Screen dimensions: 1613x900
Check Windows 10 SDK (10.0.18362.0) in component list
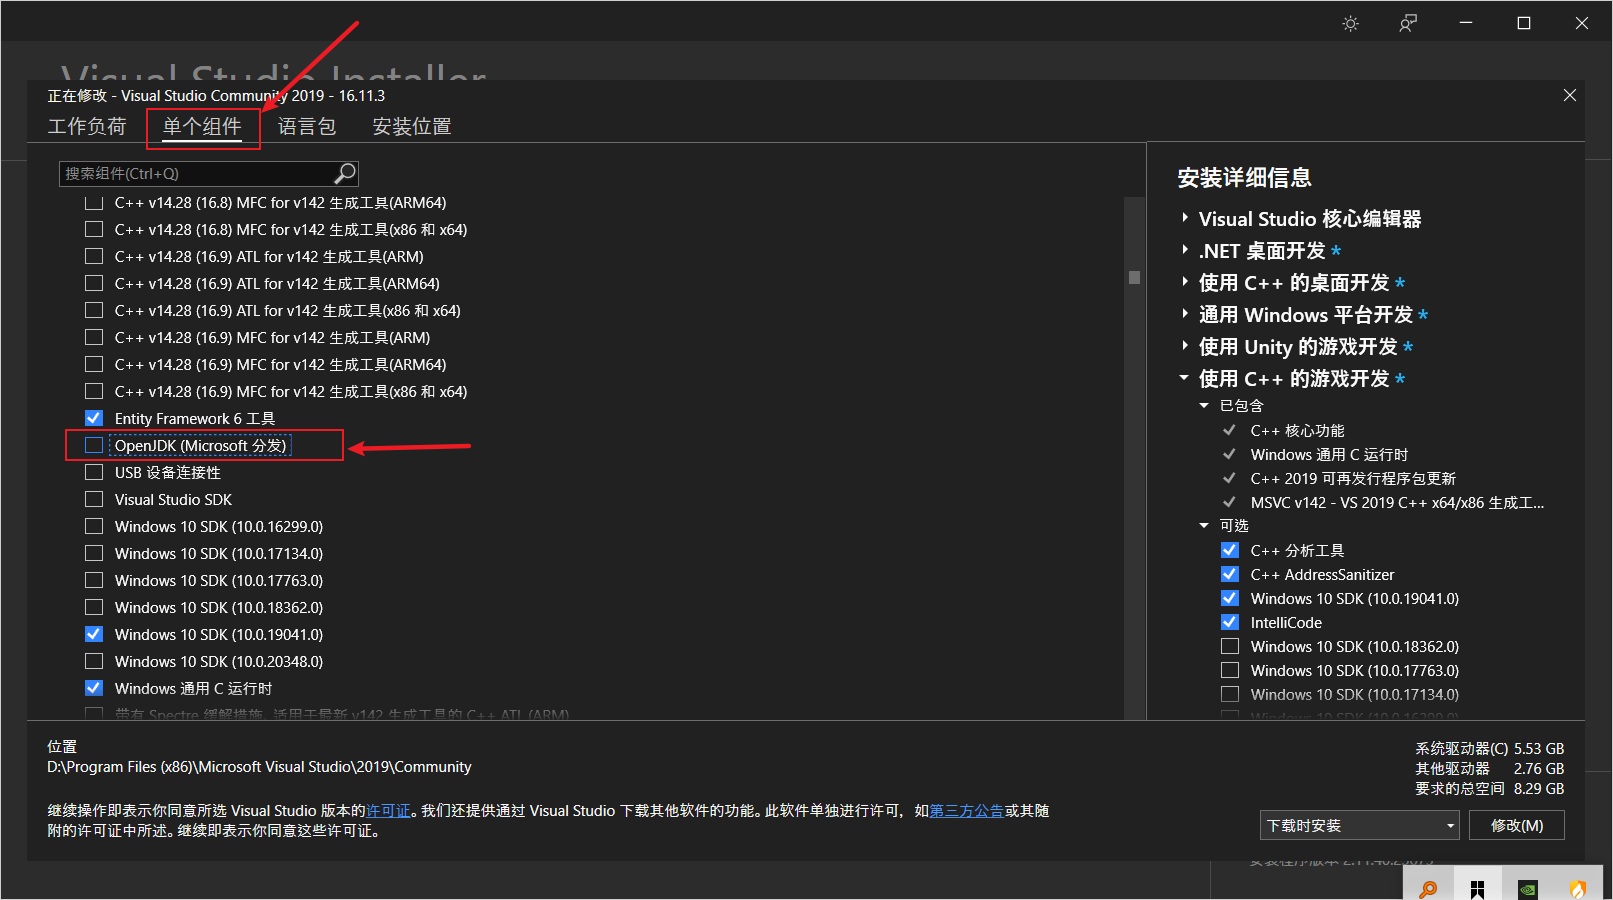coord(94,607)
